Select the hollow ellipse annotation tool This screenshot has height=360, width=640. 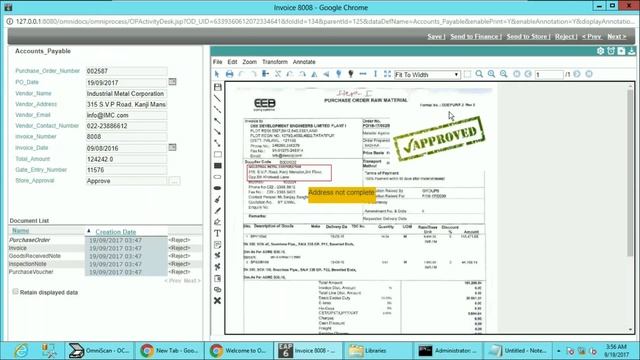(x=218, y=177)
